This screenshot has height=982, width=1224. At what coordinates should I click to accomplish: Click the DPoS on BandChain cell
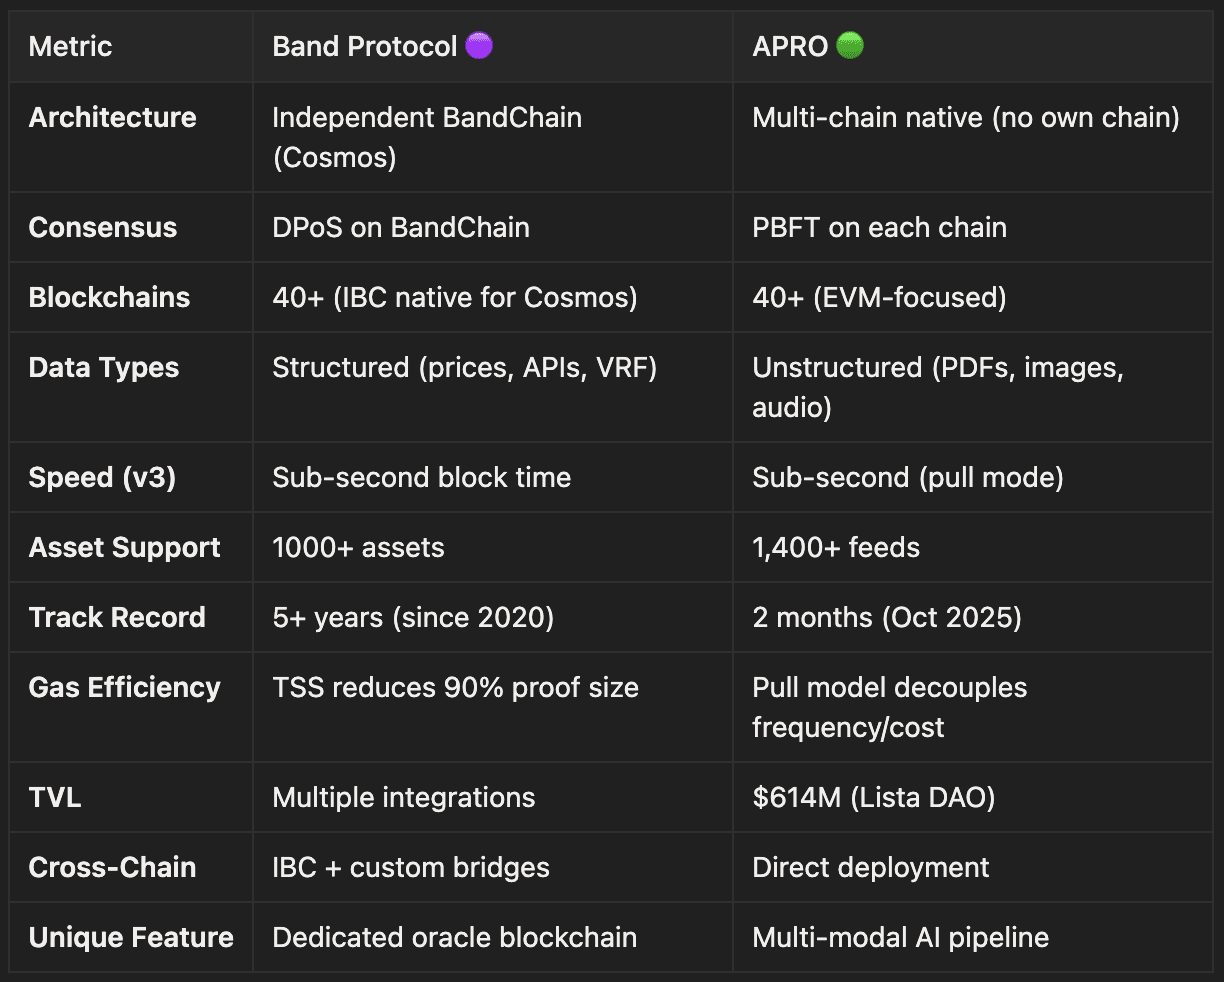point(400,228)
